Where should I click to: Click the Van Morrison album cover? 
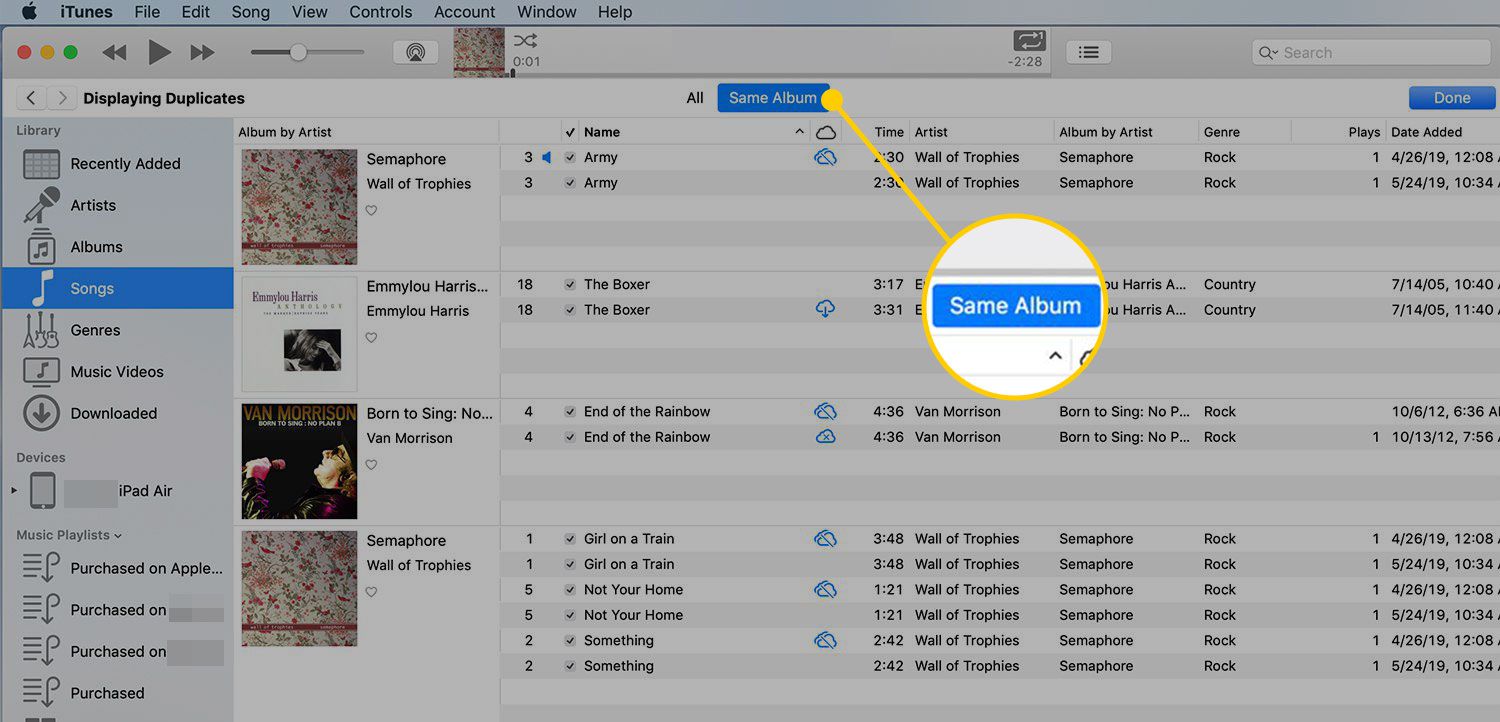coord(299,461)
